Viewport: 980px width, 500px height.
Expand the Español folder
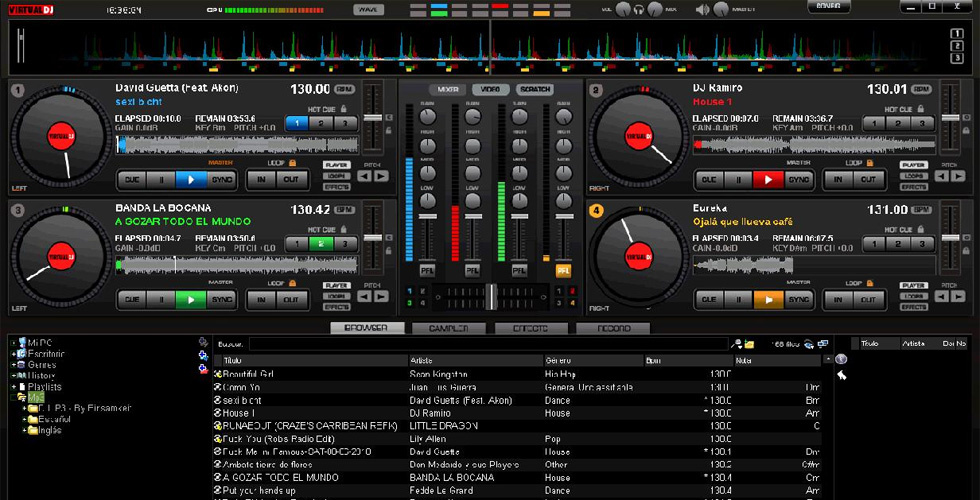[x=25, y=419]
